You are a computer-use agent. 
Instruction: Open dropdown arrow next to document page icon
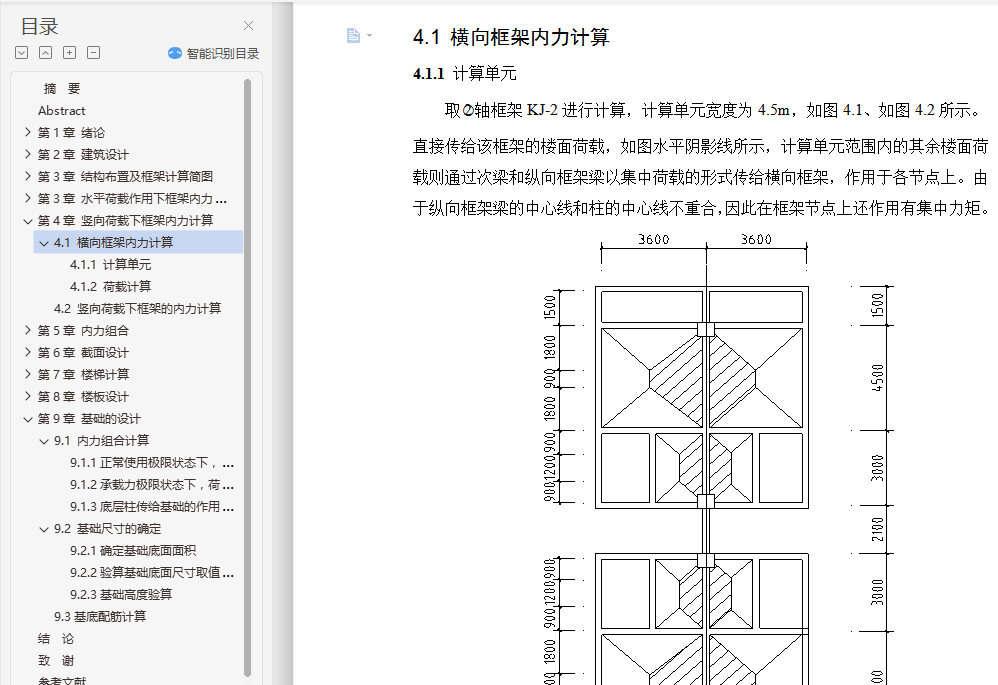tap(369, 36)
